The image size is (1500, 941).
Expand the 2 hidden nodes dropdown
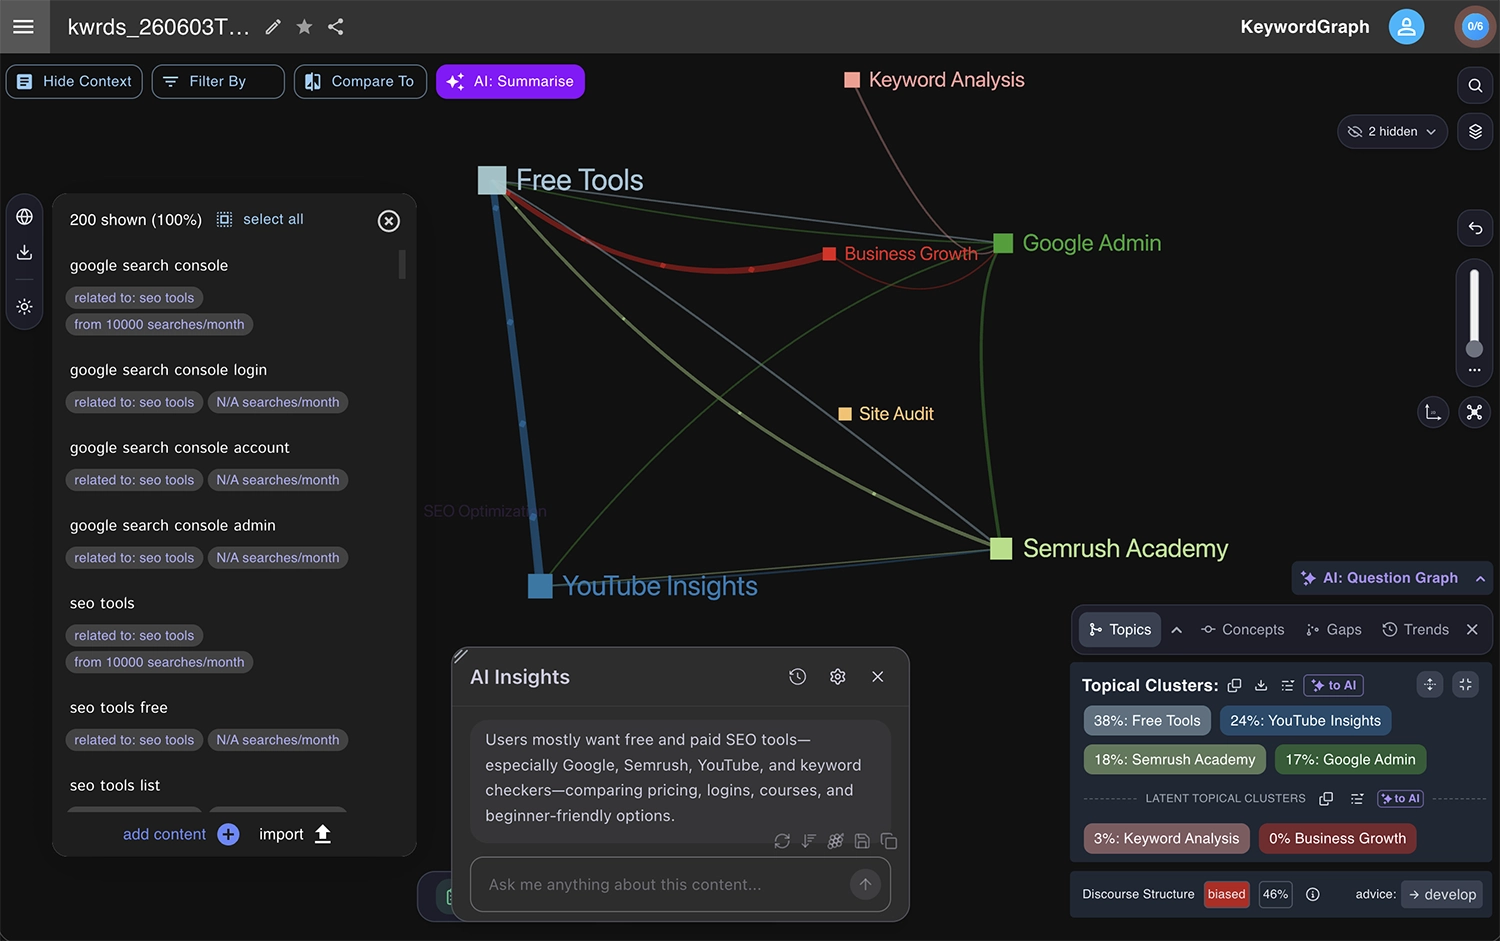point(1392,132)
